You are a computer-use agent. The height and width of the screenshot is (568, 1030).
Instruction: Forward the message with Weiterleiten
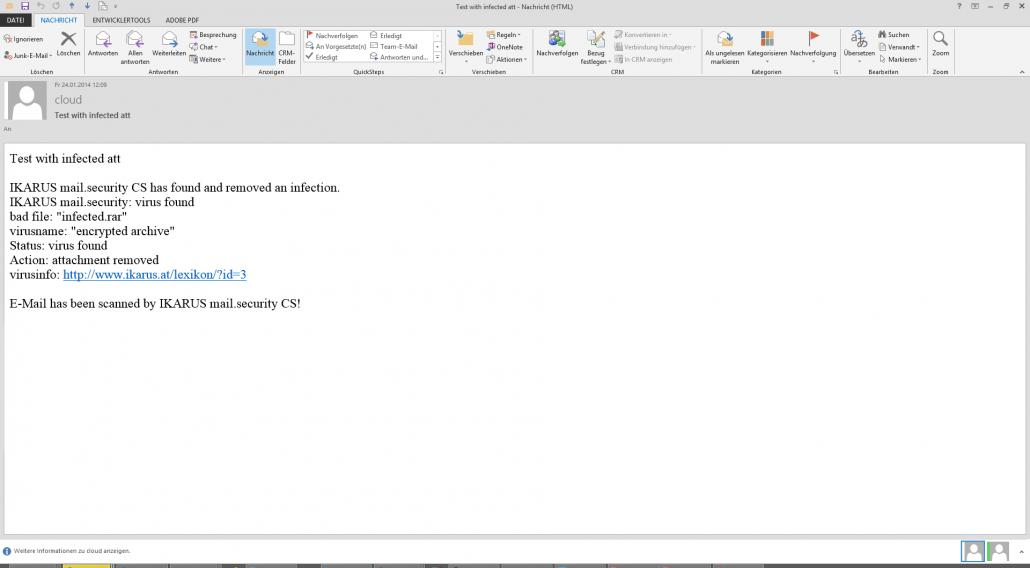[169, 44]
